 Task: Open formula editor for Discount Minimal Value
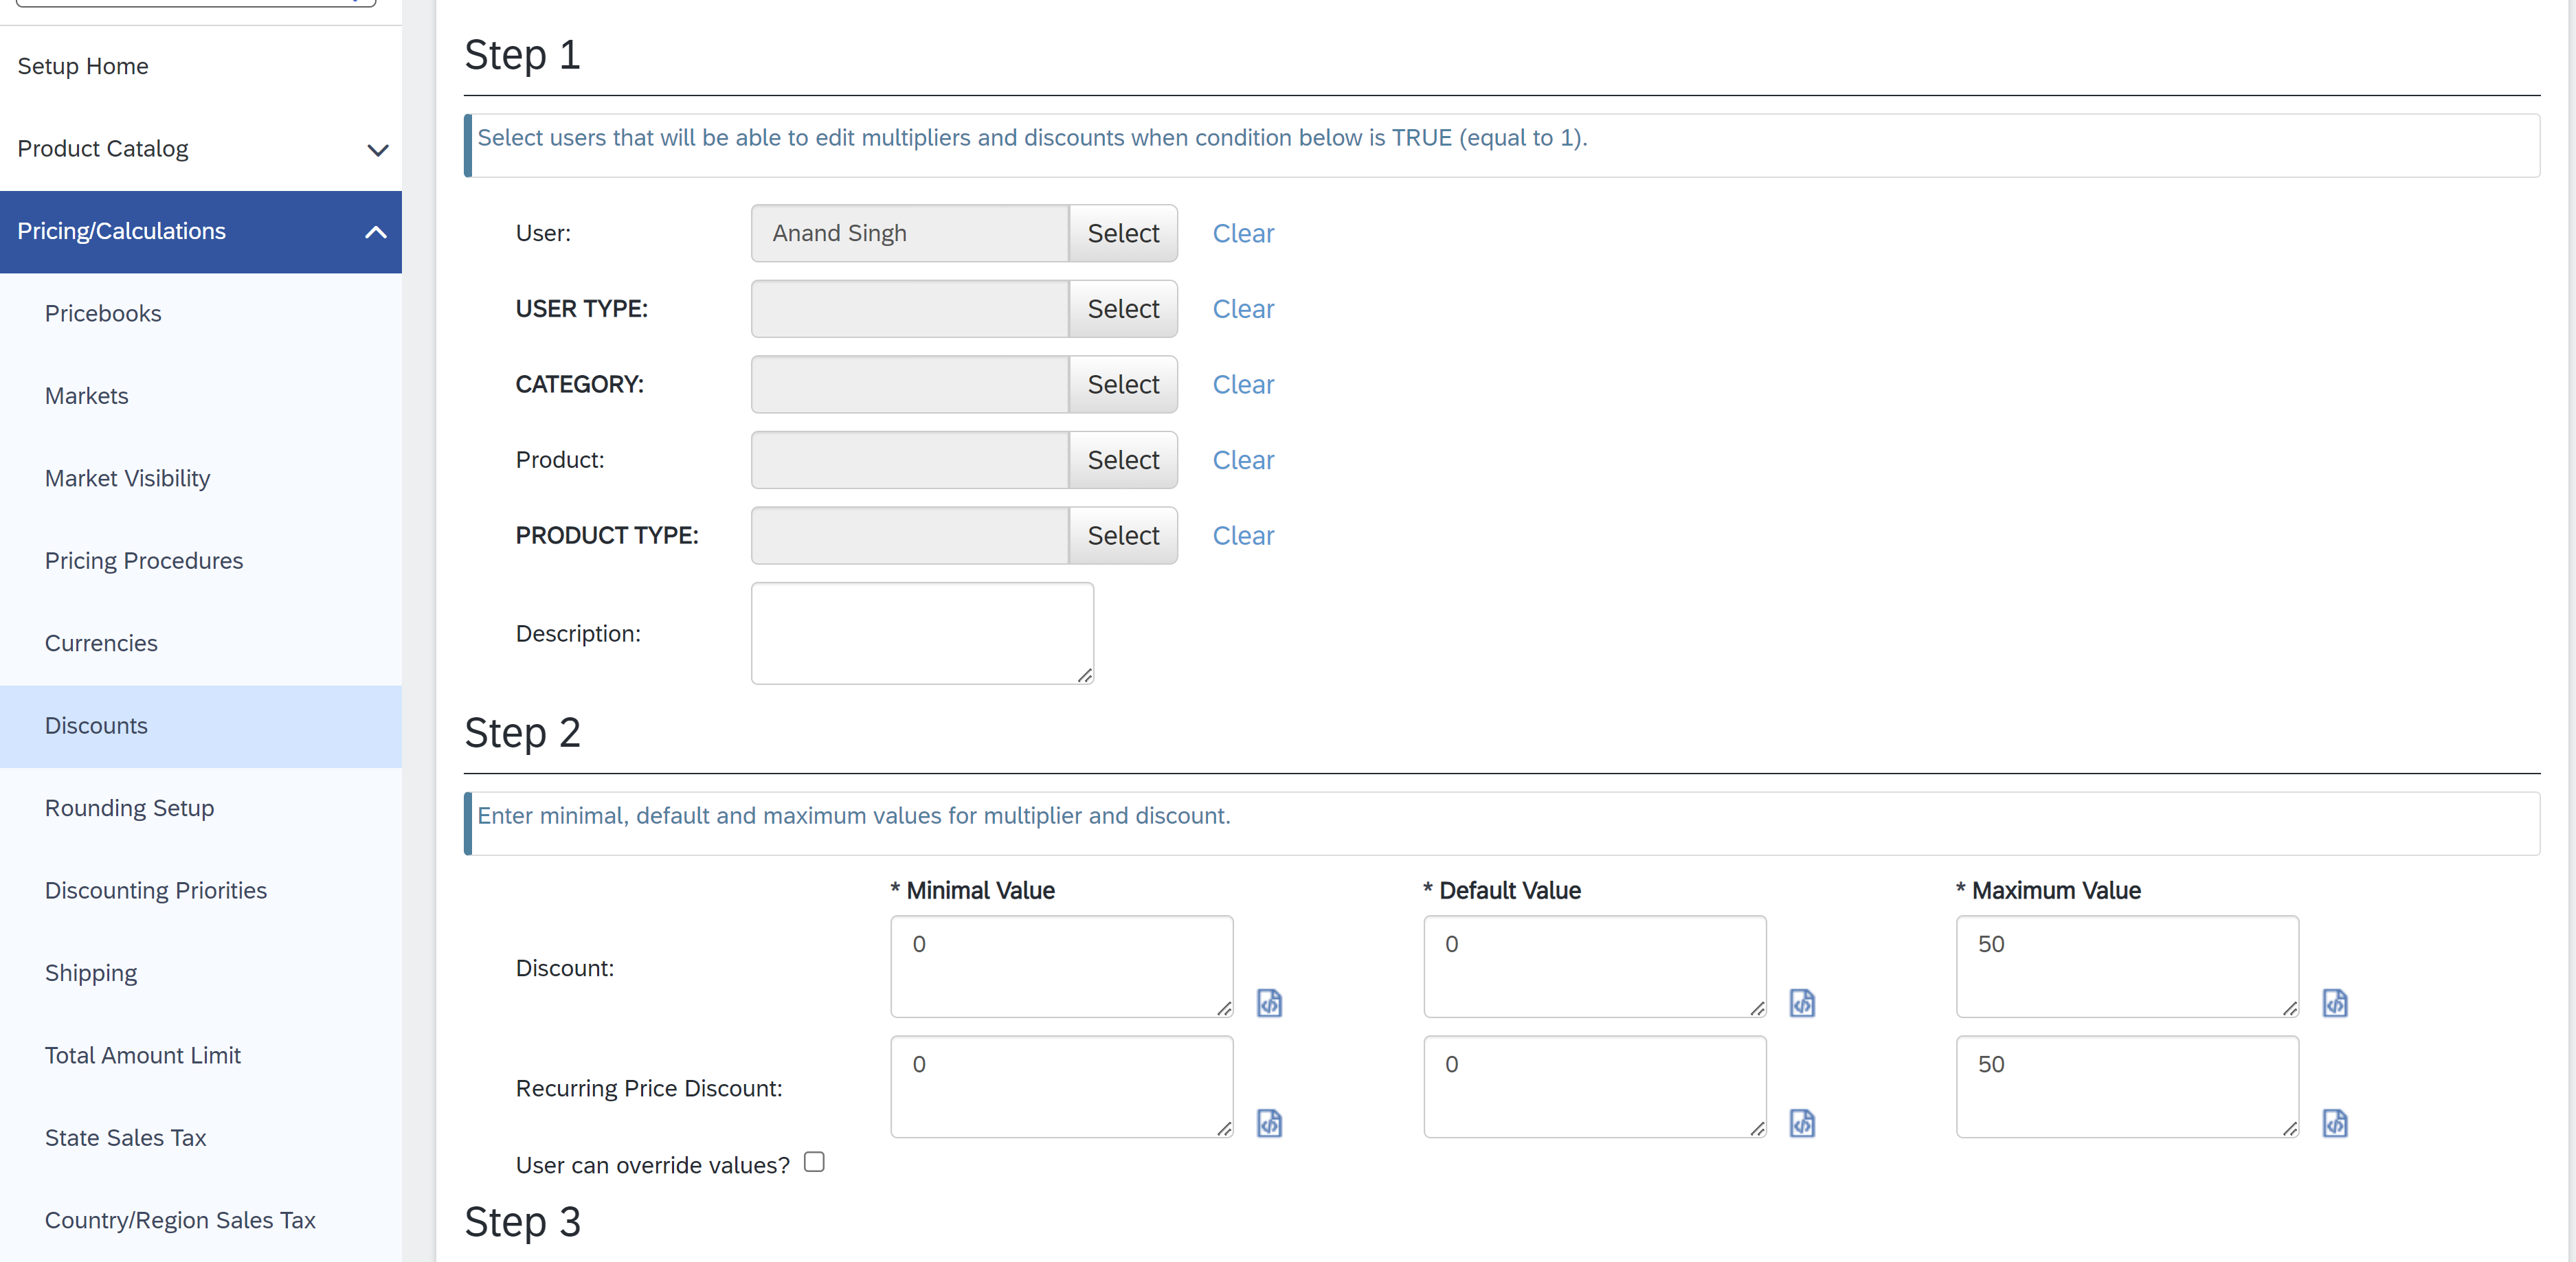(1269, 1002)
